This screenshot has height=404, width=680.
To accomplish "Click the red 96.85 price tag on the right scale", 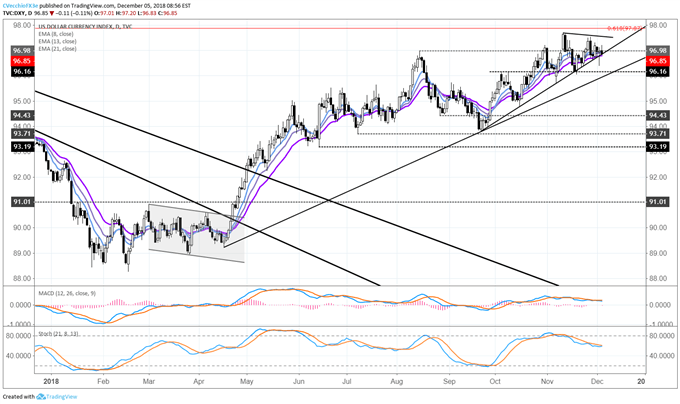I will click(657, 61).
